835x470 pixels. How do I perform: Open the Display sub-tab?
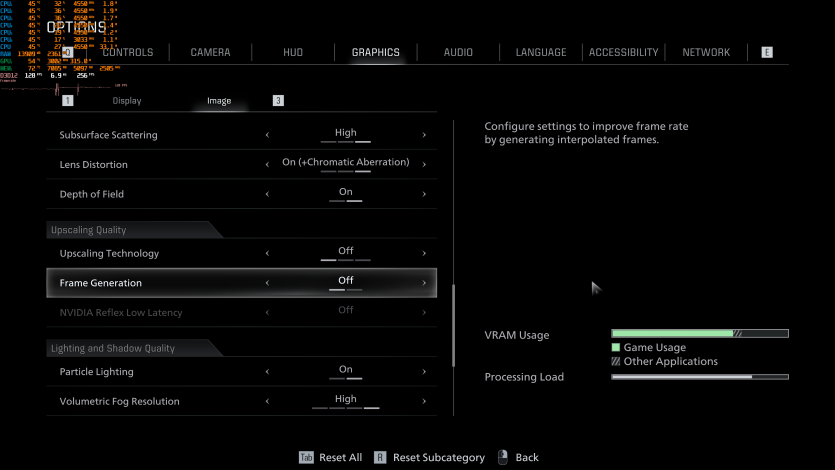127,101
